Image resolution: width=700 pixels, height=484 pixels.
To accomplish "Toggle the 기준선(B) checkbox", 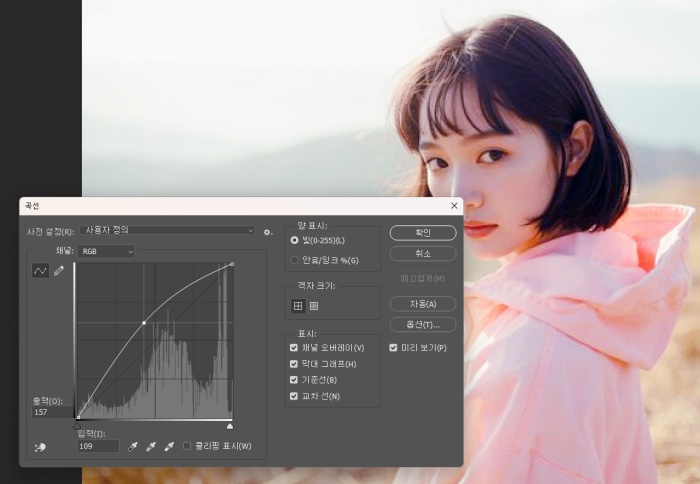I will [294, 380].
